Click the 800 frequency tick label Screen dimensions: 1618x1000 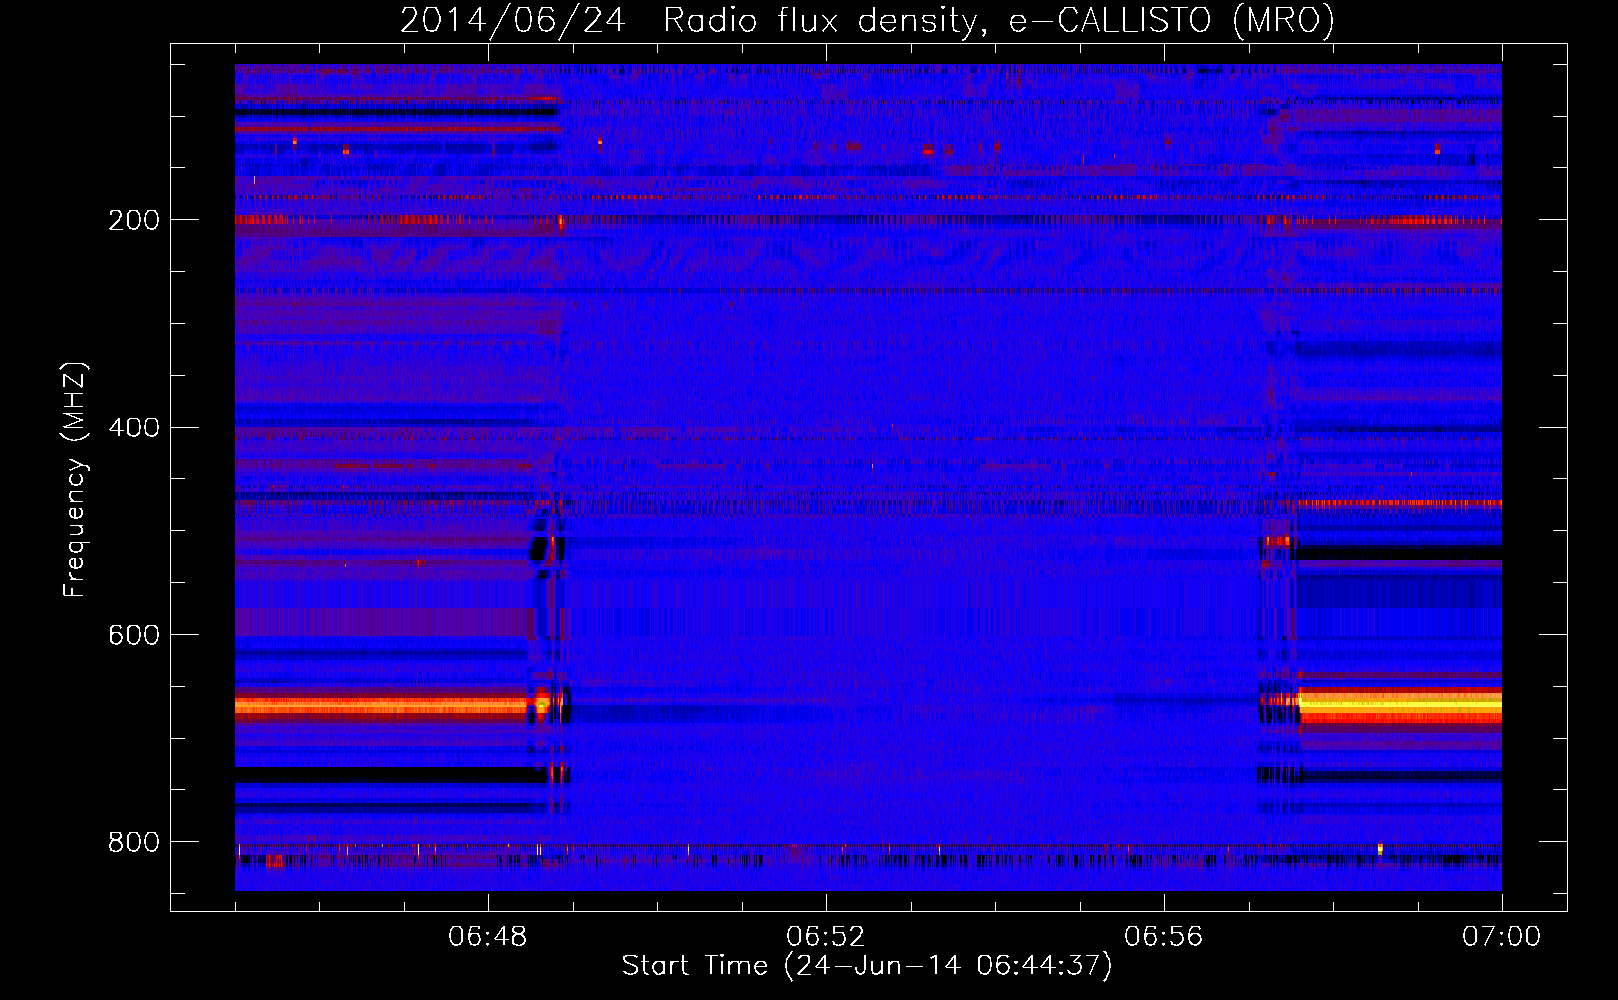click(x=134, y=843)
